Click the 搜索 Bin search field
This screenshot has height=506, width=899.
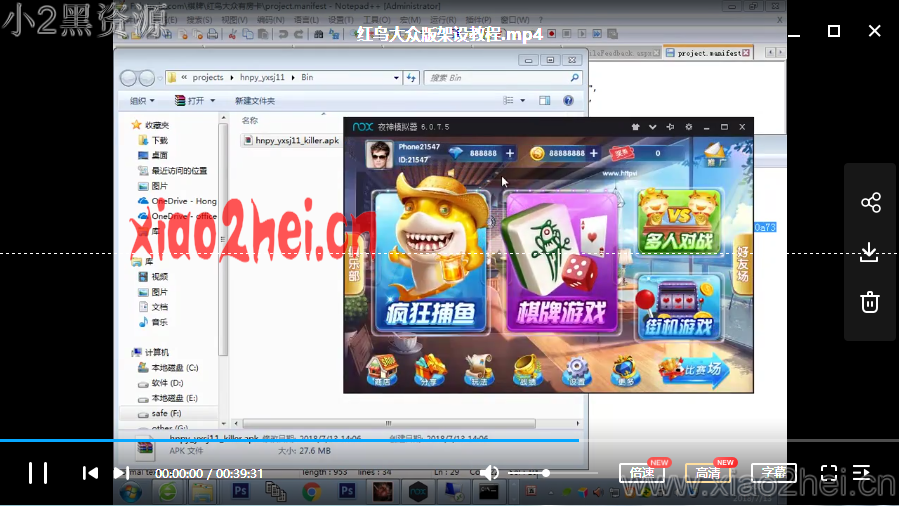(x=503, y=77)
